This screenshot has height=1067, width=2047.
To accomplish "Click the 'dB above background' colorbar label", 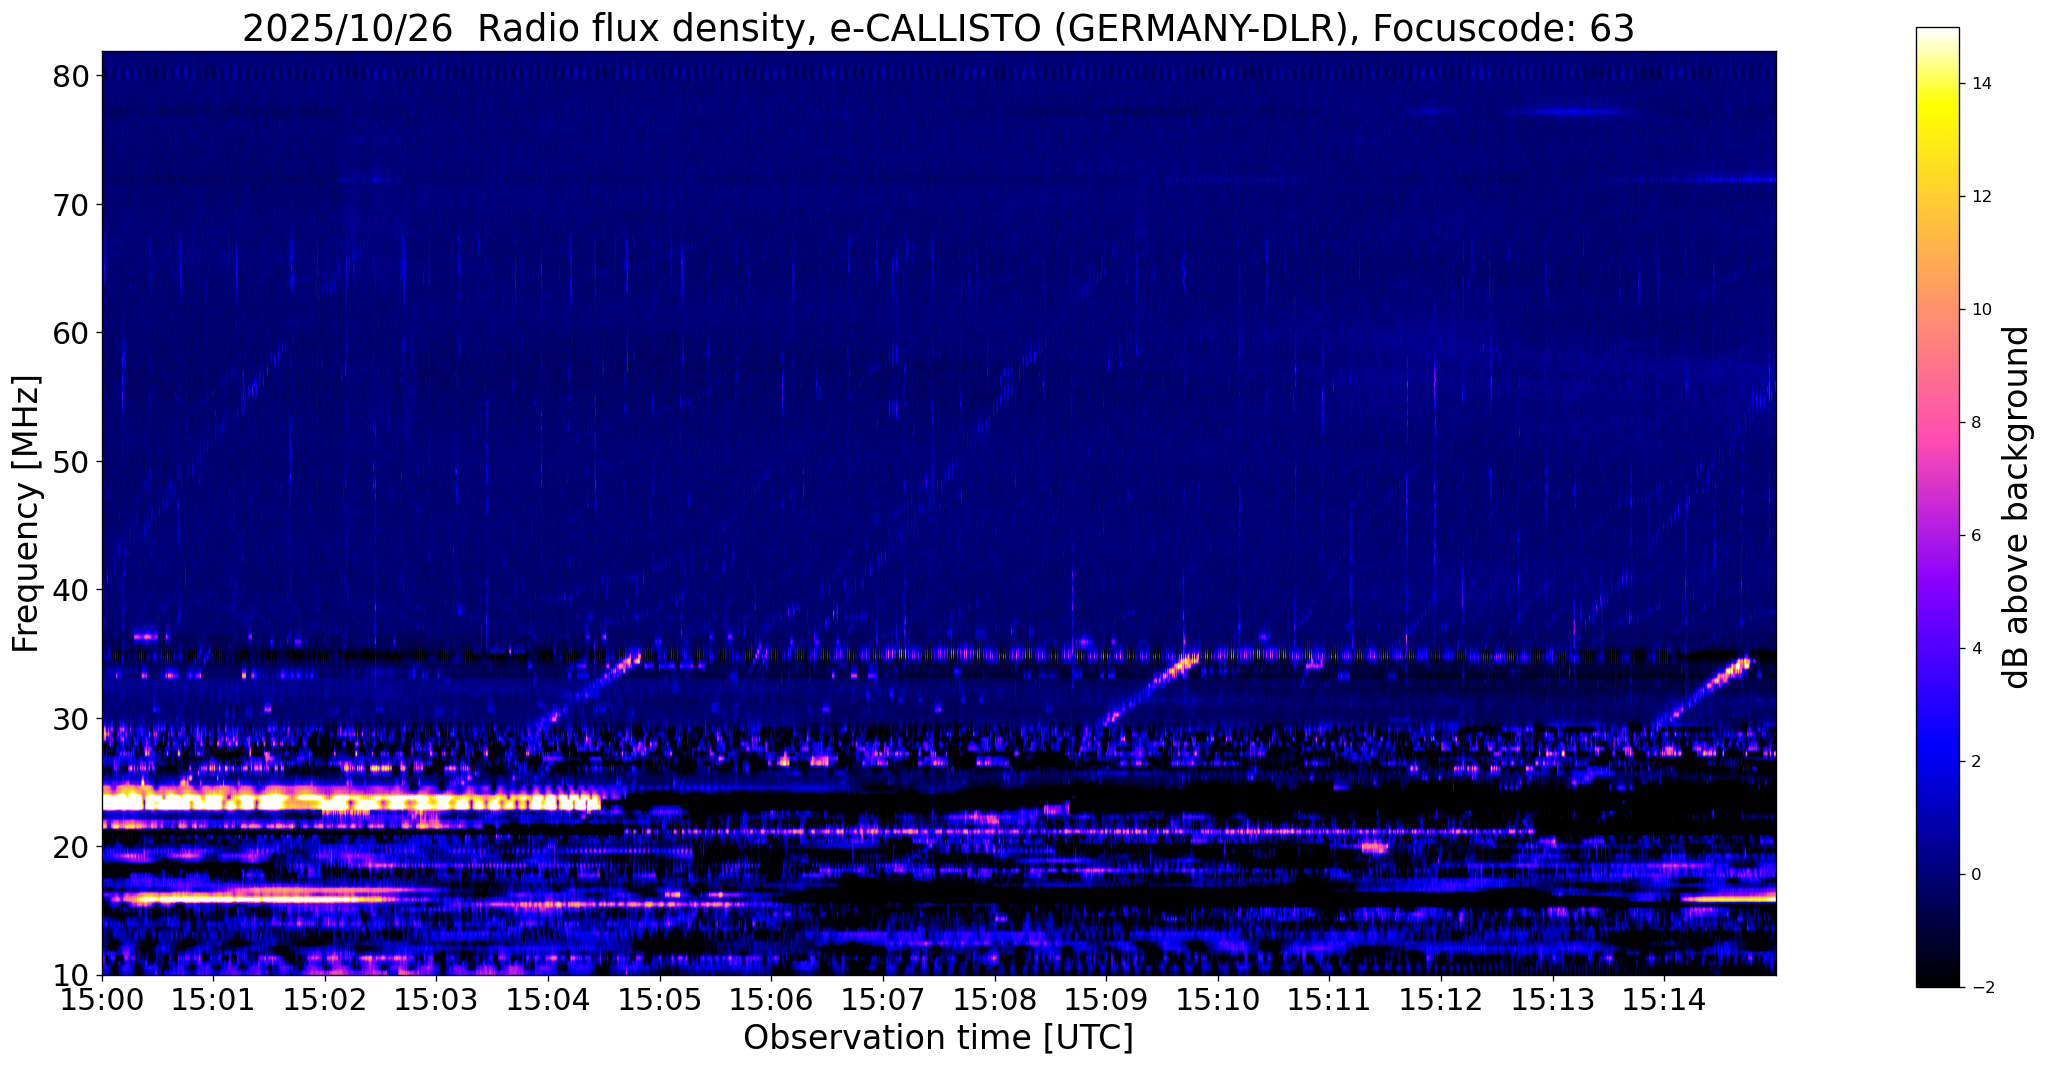I will coord(2017,507).
